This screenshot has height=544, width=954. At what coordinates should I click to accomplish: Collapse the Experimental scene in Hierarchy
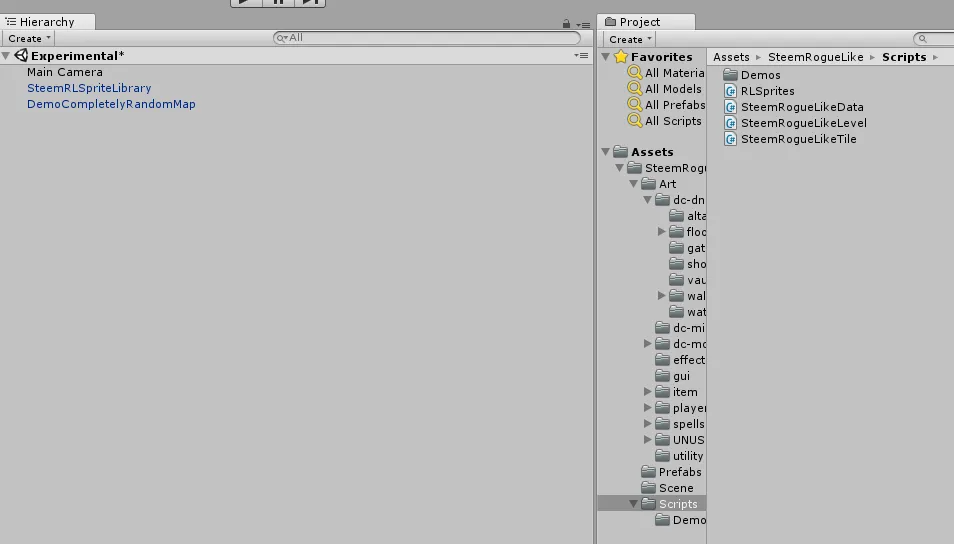5,56
